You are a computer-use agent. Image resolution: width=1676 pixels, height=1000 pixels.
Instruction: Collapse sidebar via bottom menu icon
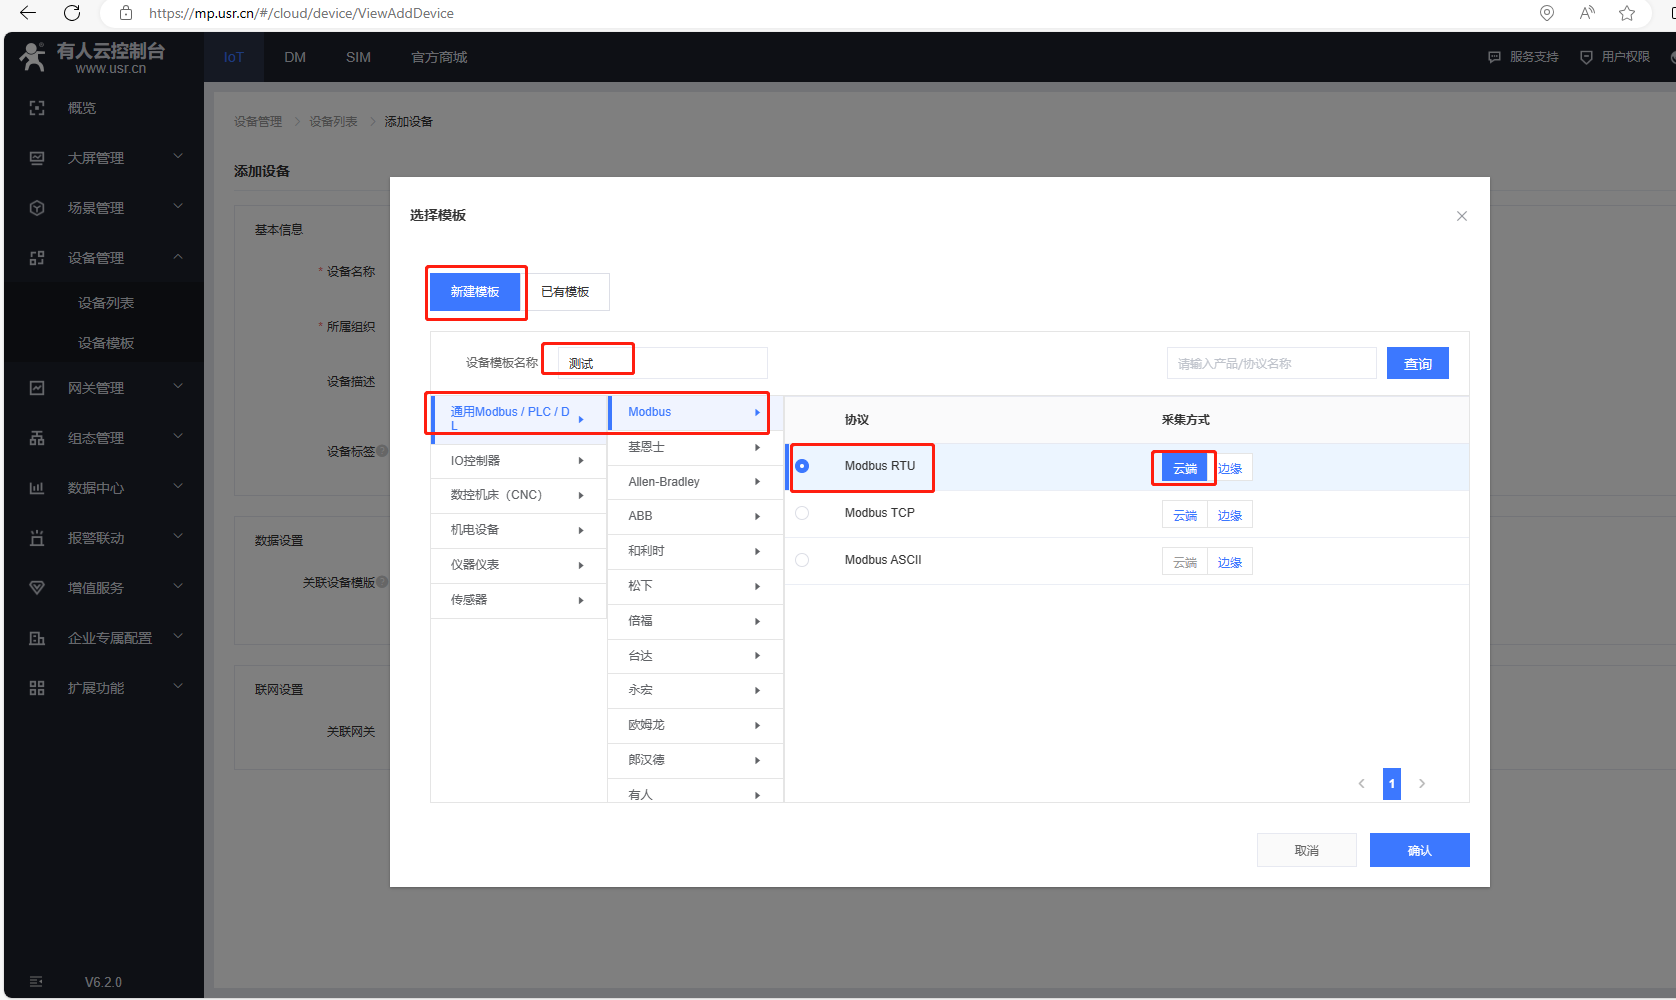click(x=36, y=982)
